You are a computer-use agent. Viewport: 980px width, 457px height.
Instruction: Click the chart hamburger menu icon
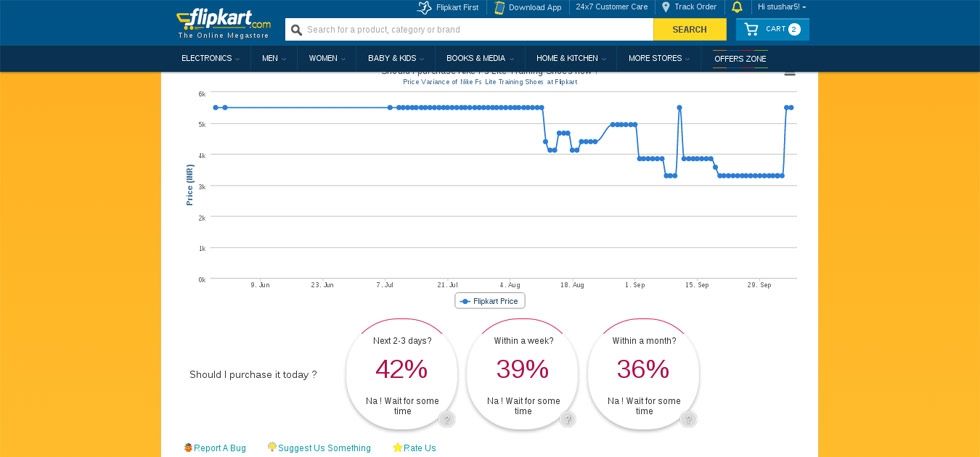pyautogui.click(x=789, y=73)
